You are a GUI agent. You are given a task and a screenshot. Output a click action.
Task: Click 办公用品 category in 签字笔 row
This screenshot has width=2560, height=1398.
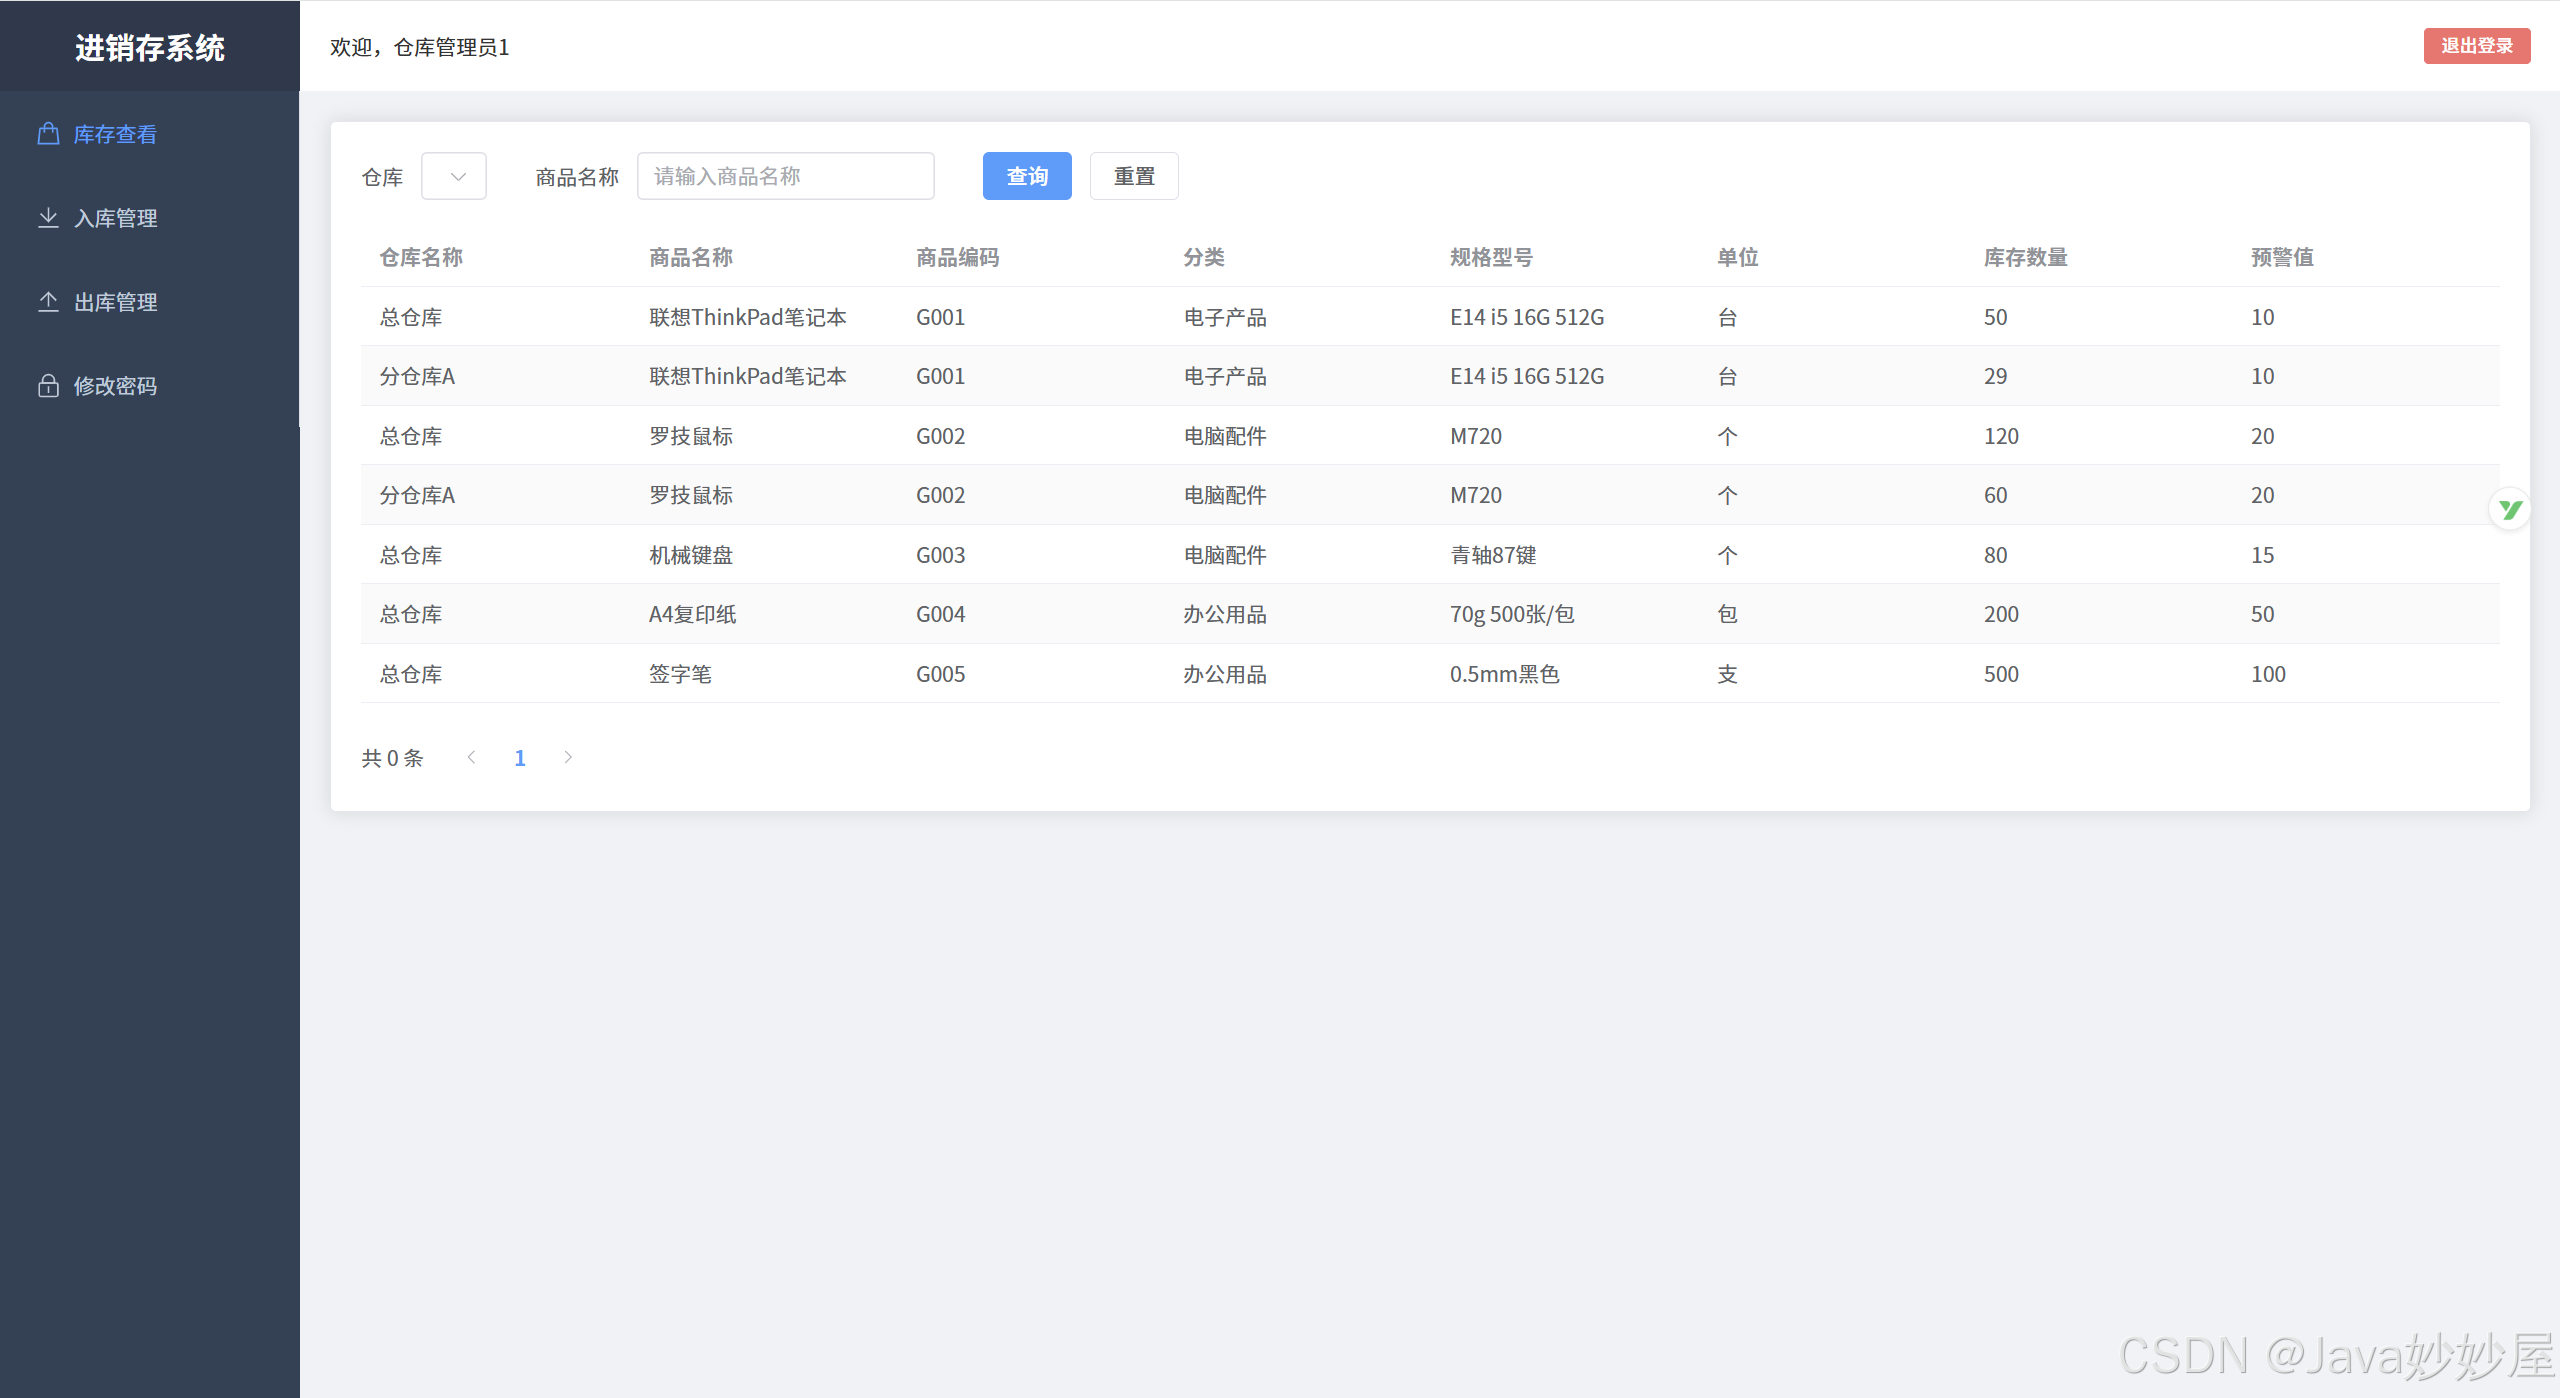[x=1225, y=674]
